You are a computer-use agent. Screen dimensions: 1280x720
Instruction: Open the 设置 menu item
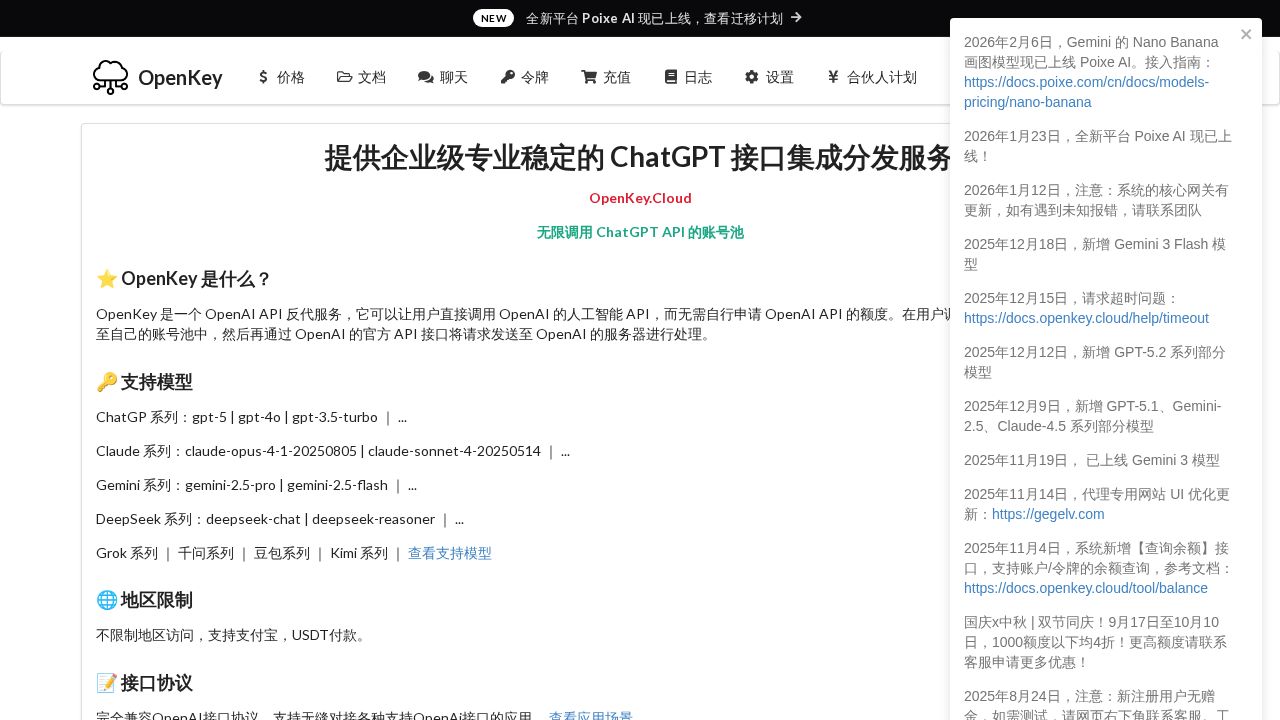click(x=769, y=77)
